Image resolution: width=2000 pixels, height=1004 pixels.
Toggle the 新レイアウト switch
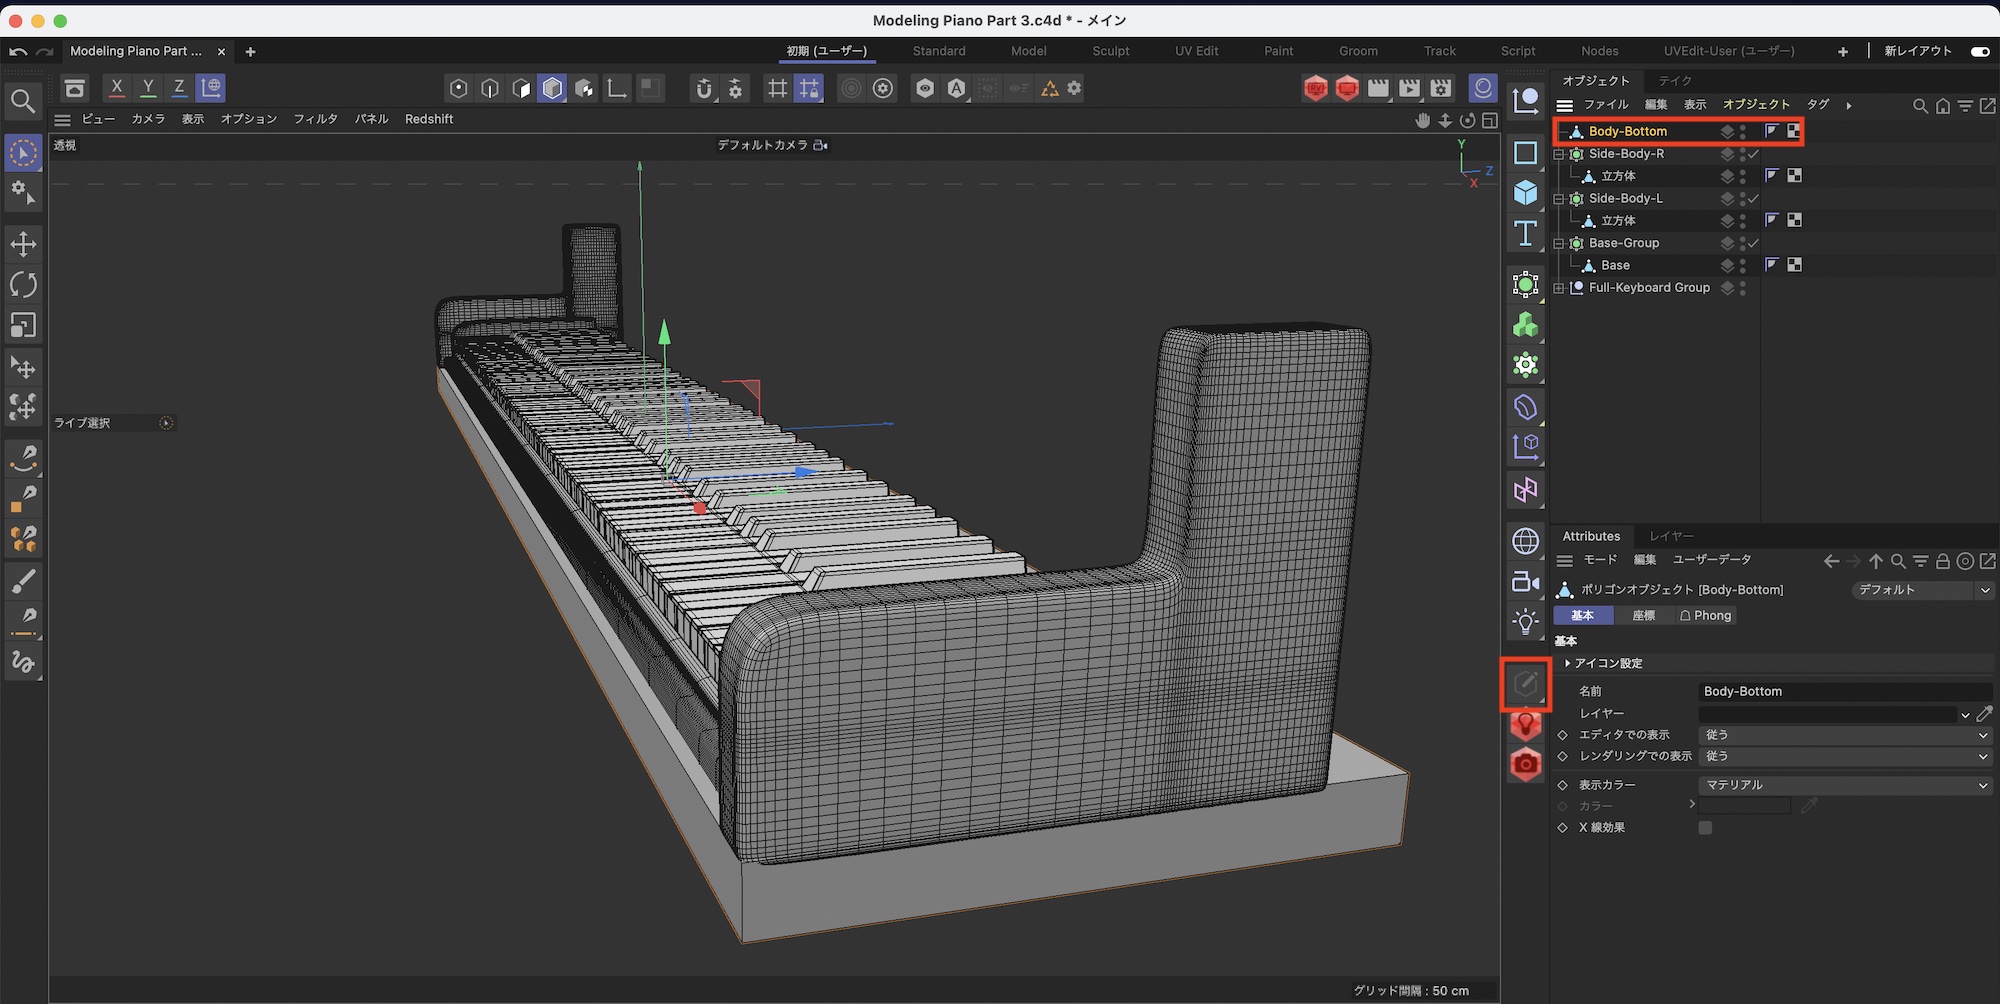click(1979, 51)
